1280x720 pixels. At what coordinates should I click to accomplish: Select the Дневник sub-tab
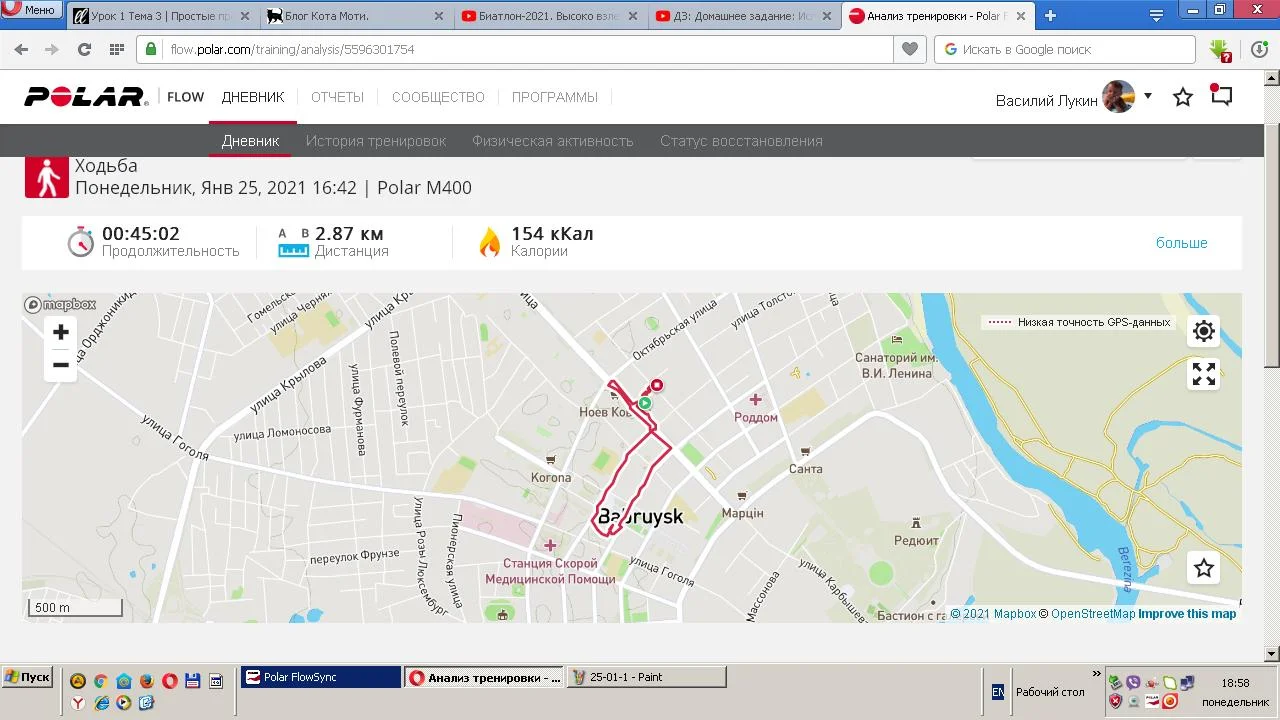click(x=250, y=141)
